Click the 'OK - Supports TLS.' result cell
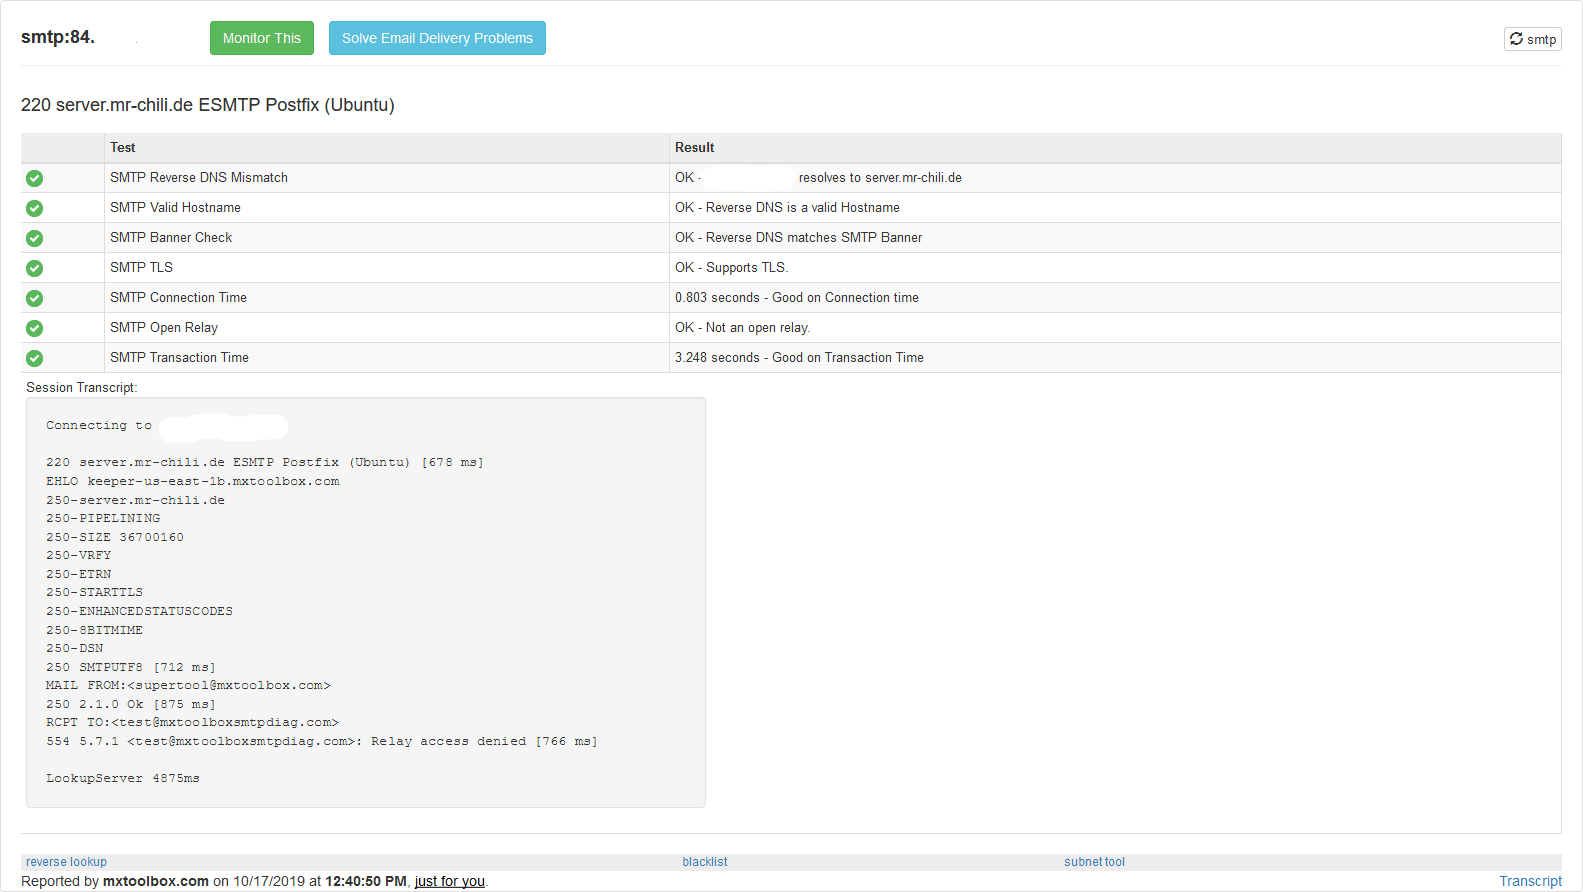Screen dimensions: 1583x892 pyautogui.click(x=731, y=268)
